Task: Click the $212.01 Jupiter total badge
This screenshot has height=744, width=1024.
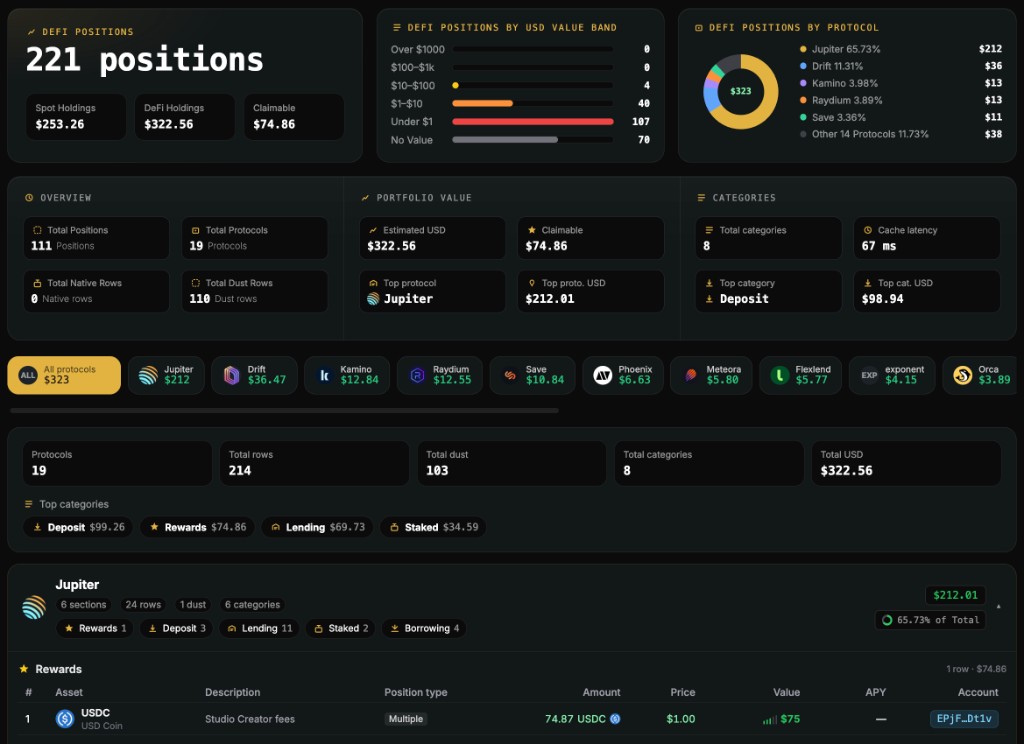Action: [955, 595]
